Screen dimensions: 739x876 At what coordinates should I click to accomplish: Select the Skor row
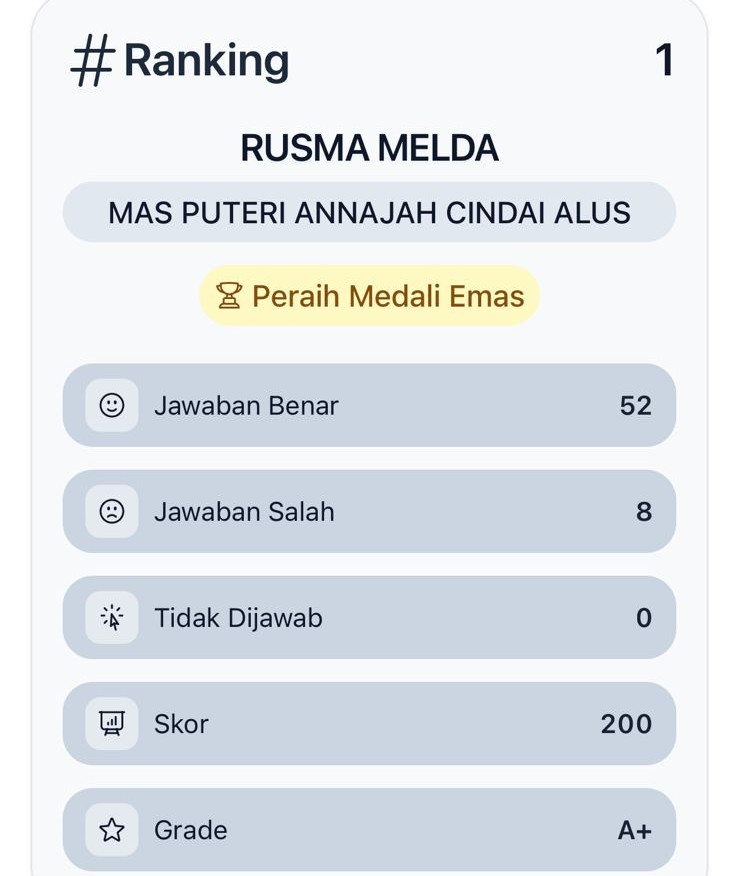pos(369,724)
